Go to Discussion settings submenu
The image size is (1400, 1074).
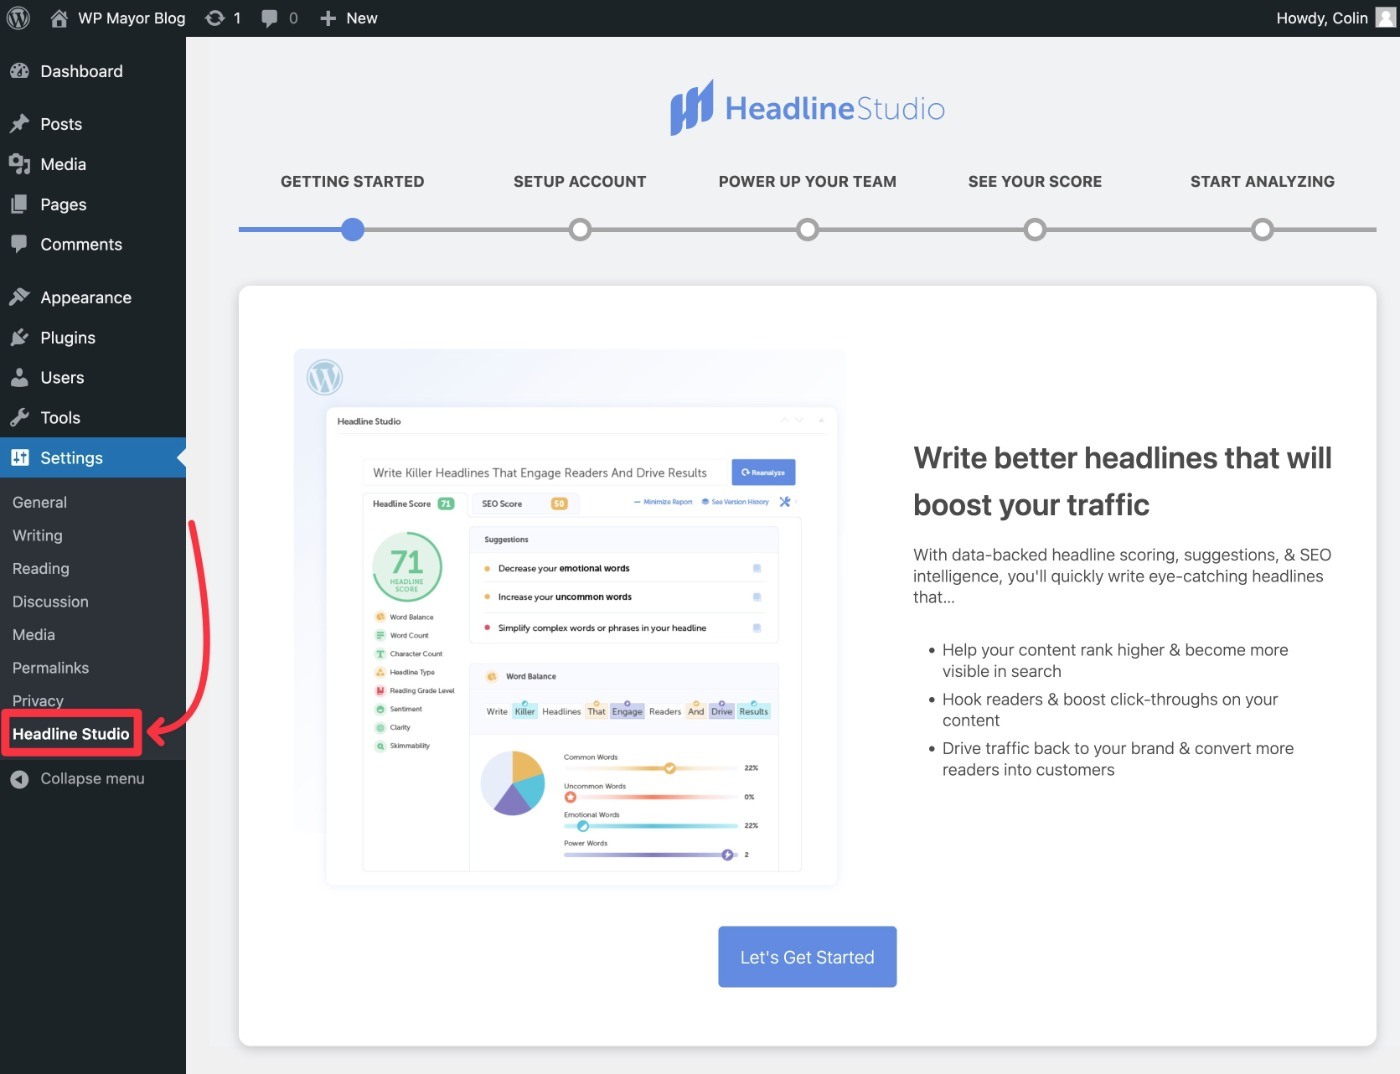pos(51,601)
